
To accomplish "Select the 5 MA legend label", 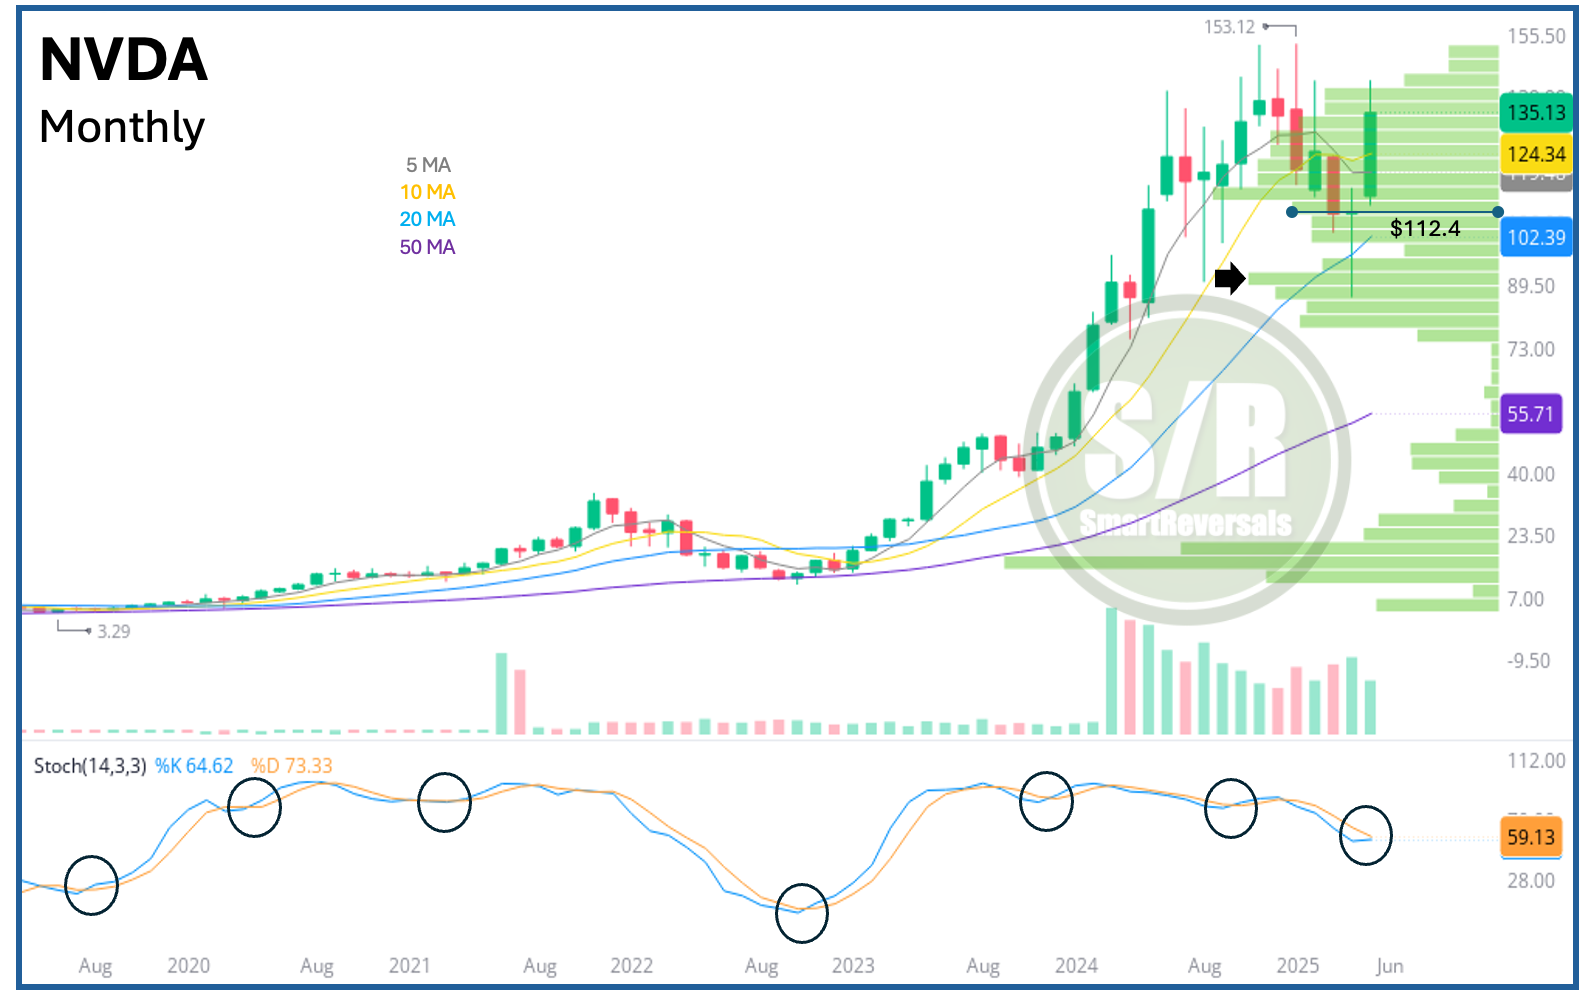I will (428, 165).
